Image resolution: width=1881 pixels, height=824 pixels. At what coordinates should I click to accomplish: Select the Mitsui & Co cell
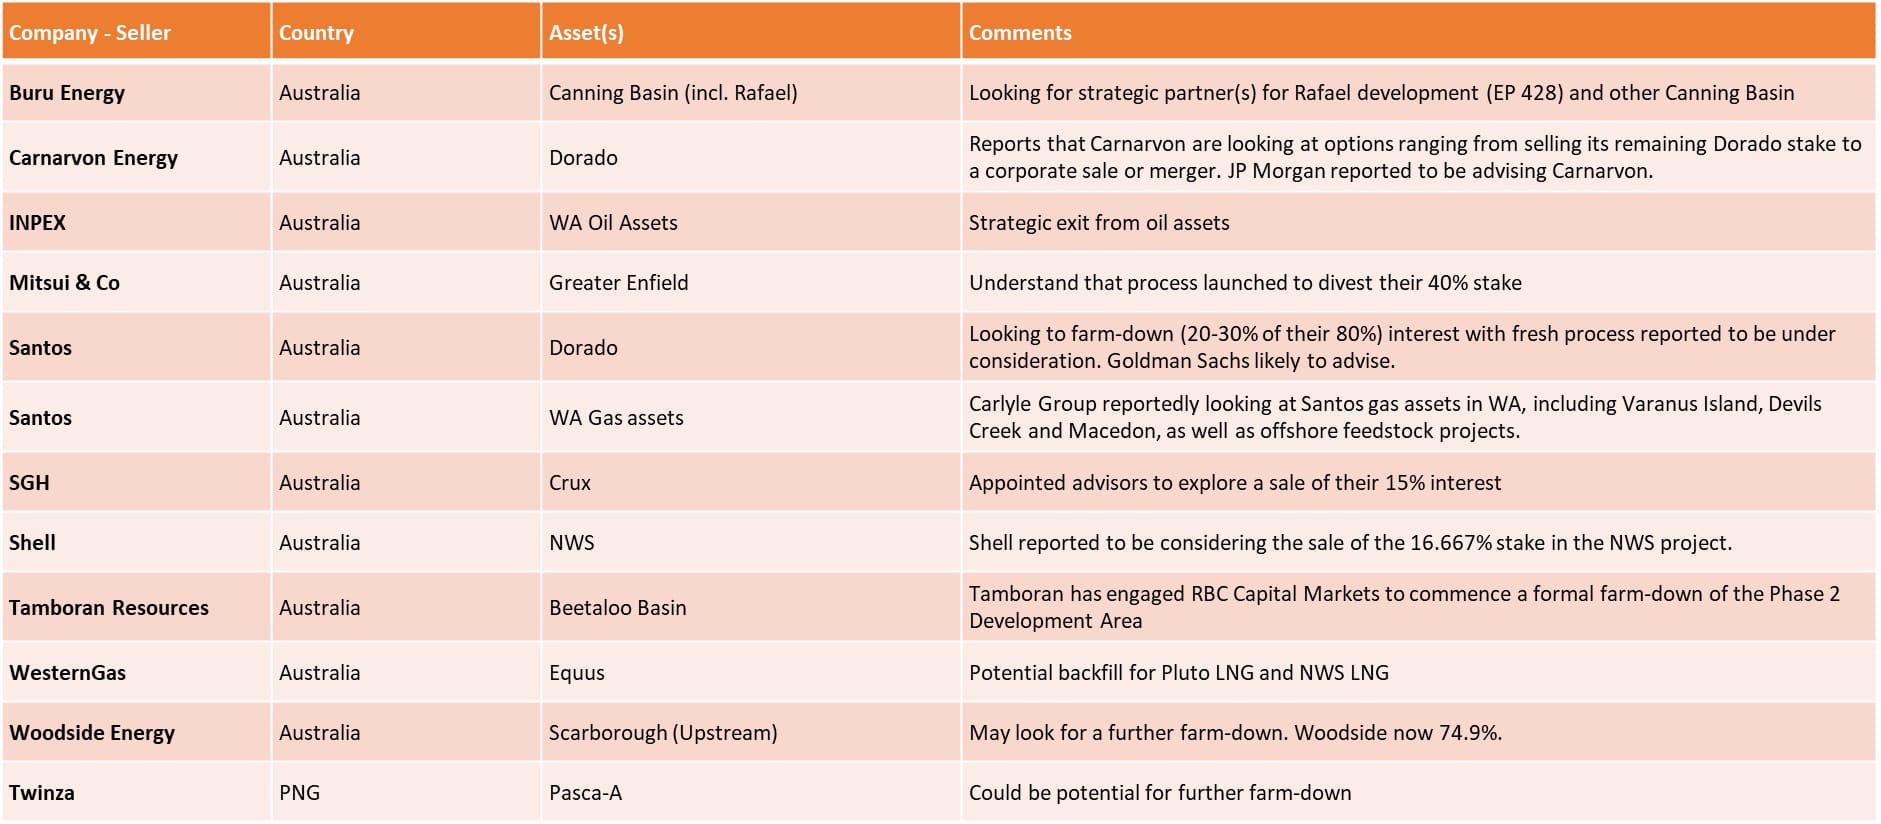(64, 283)
